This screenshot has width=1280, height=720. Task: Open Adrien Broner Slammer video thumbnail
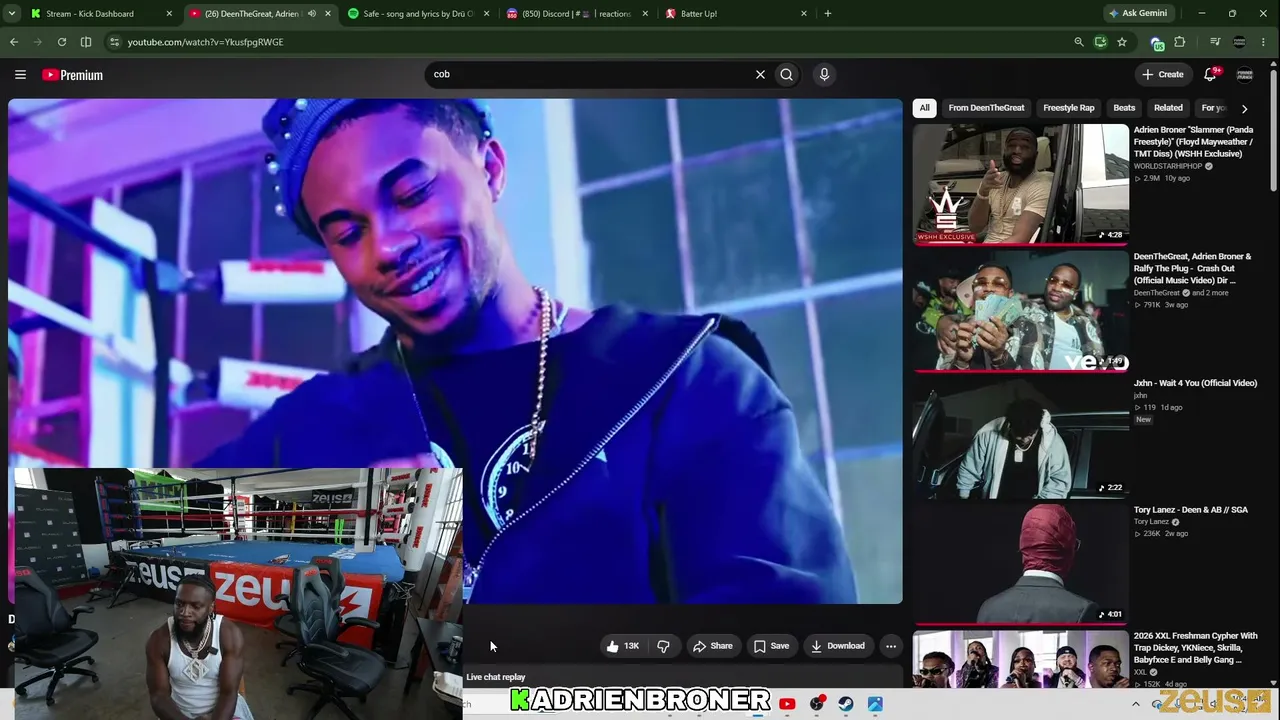(1021, 183)
